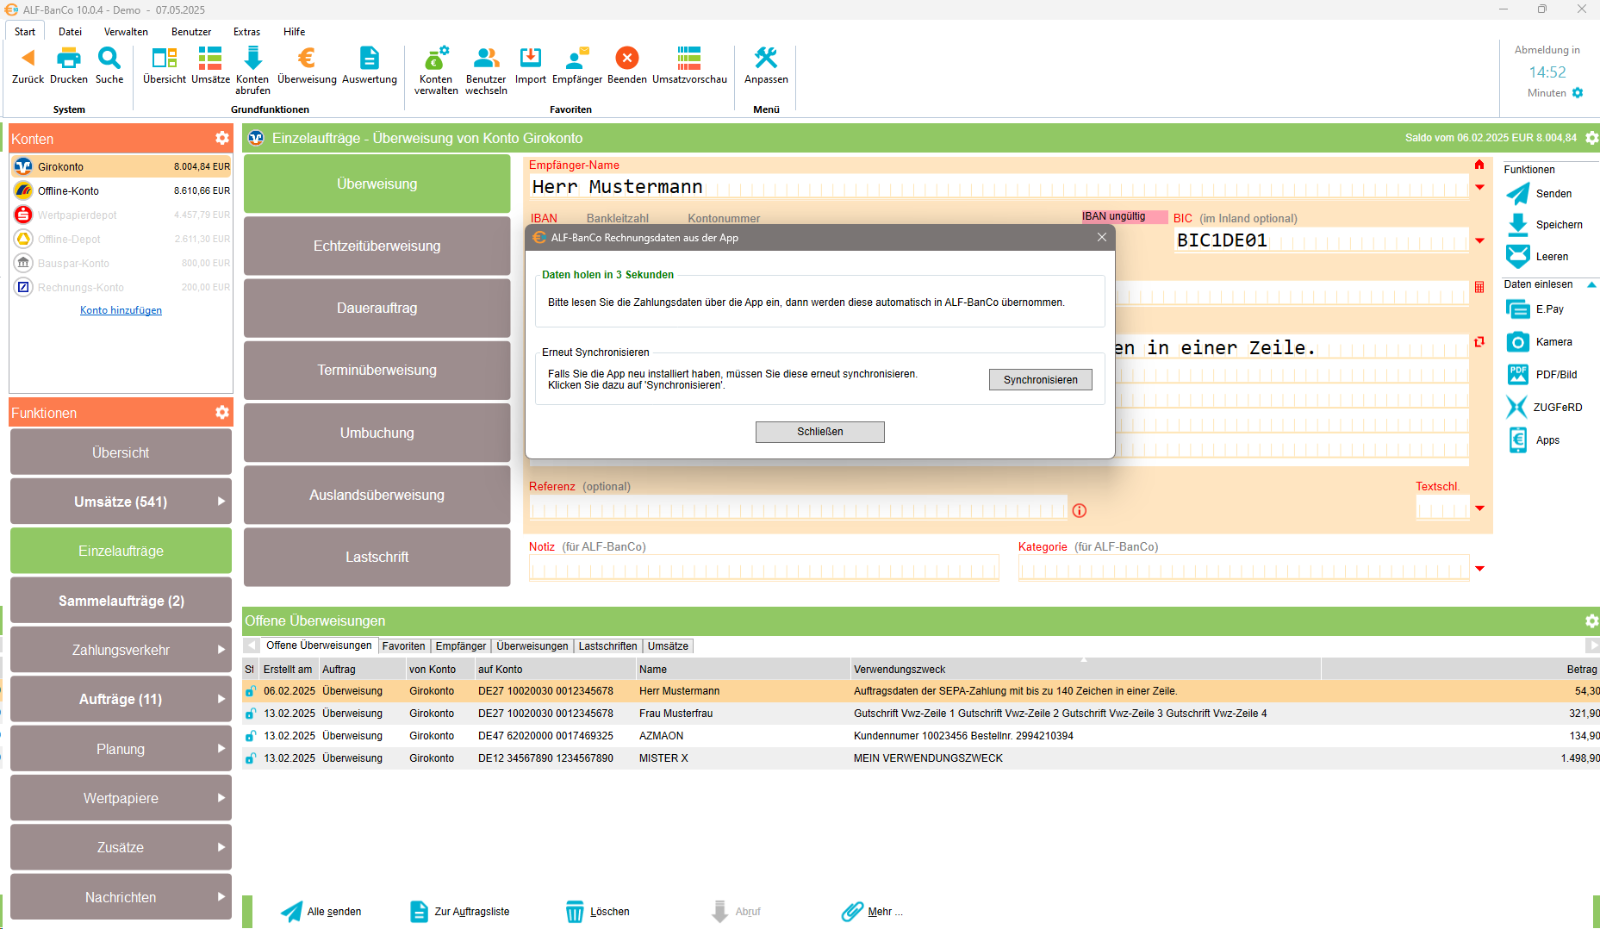Expand the Wertpapiere submenu
Screen dimensions: 1600x929
221,797
